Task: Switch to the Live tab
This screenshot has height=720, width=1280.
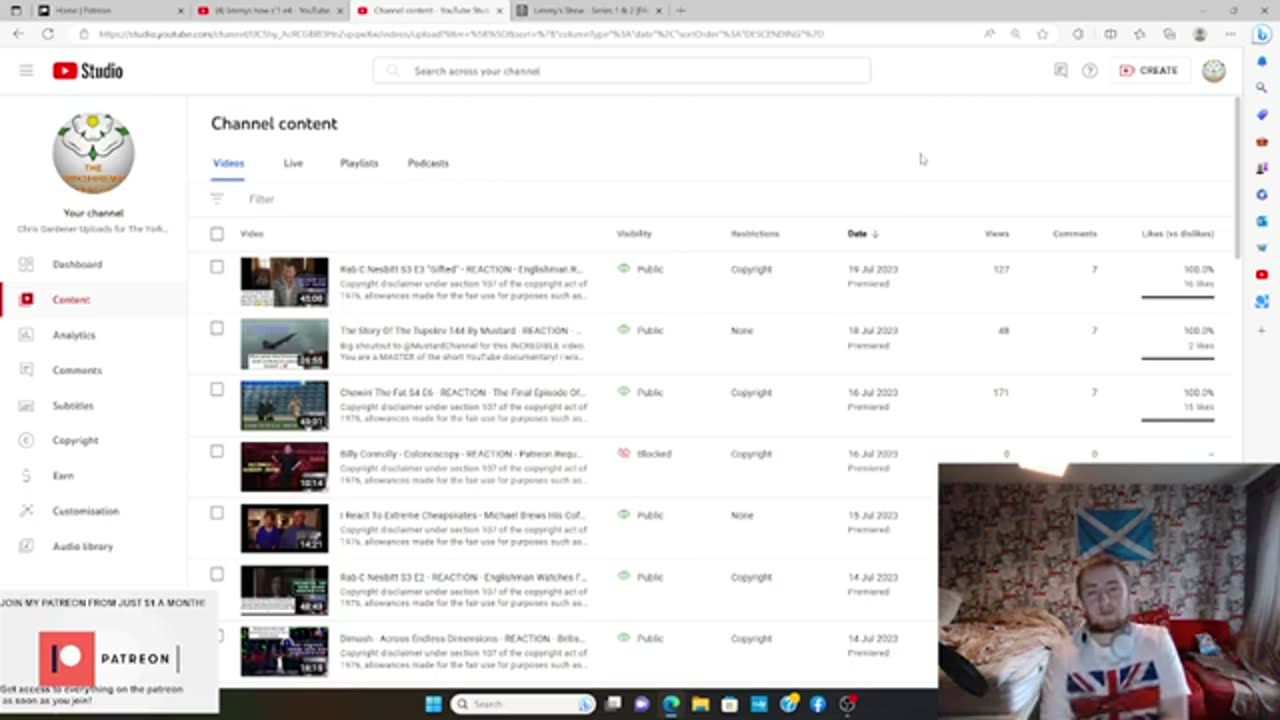Action: tap(293, 163)
